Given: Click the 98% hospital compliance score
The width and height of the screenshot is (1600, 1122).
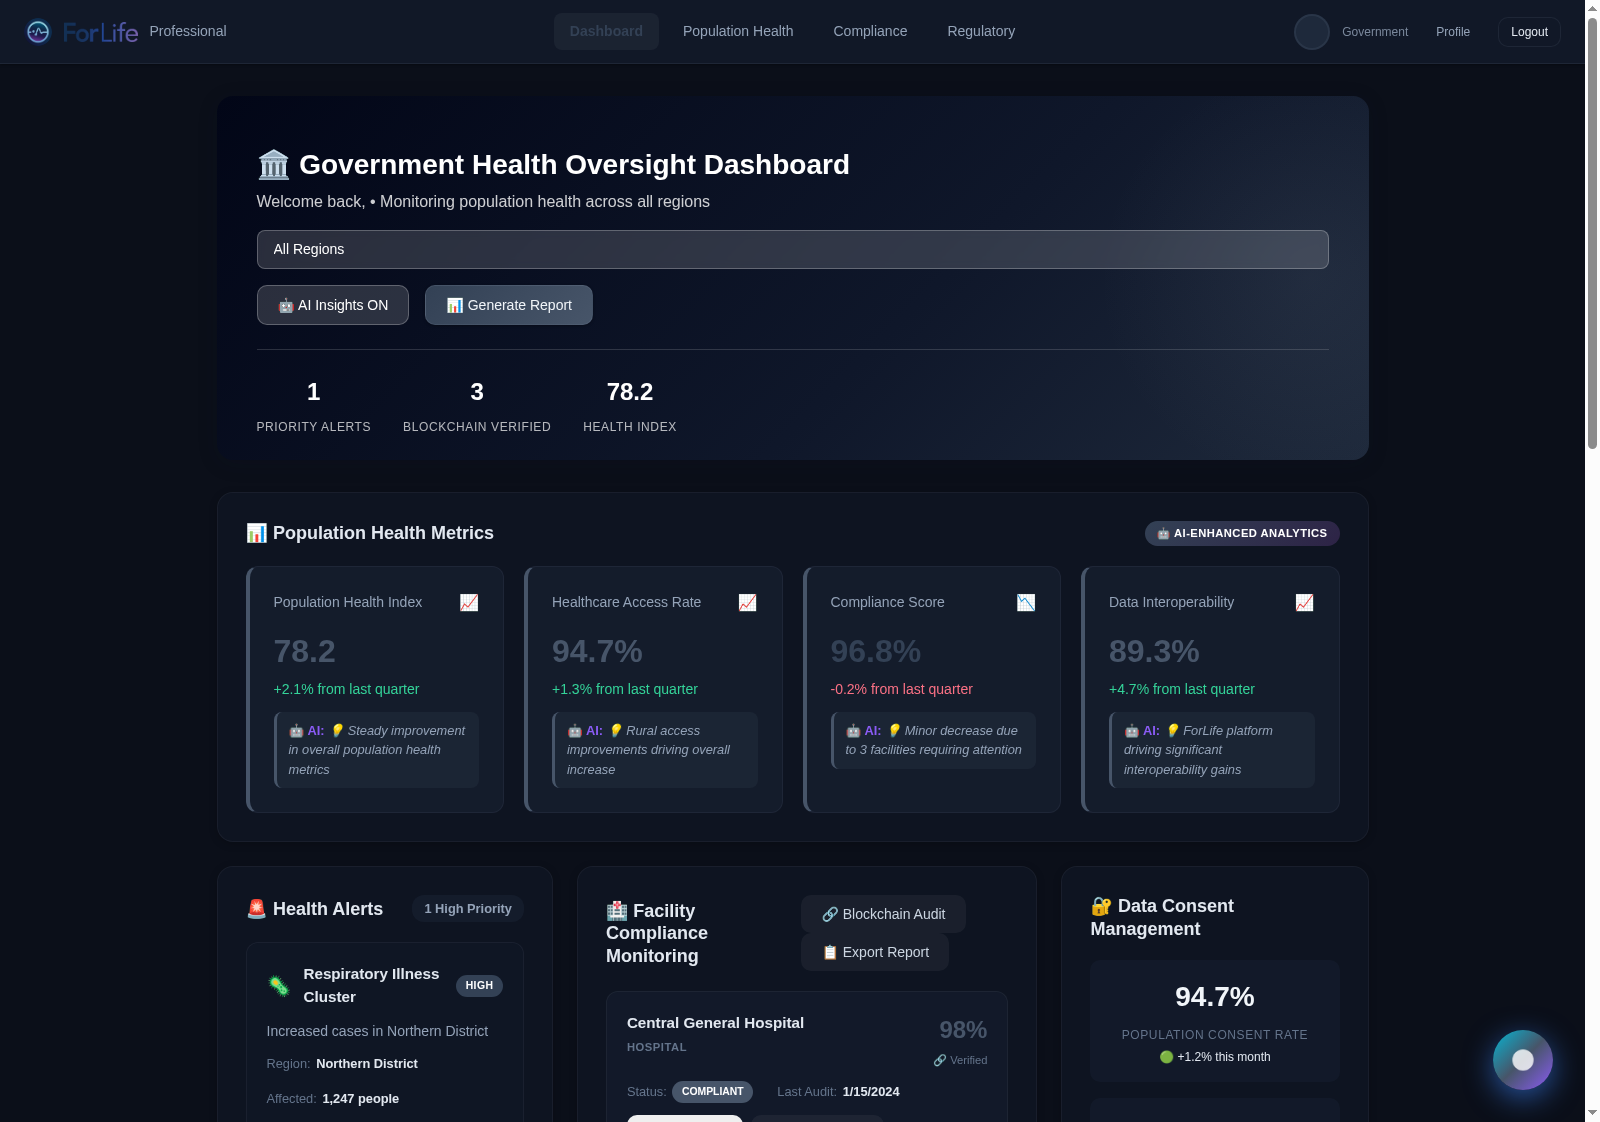Looking at the screenshot, I should click(x=963, y=1030).
